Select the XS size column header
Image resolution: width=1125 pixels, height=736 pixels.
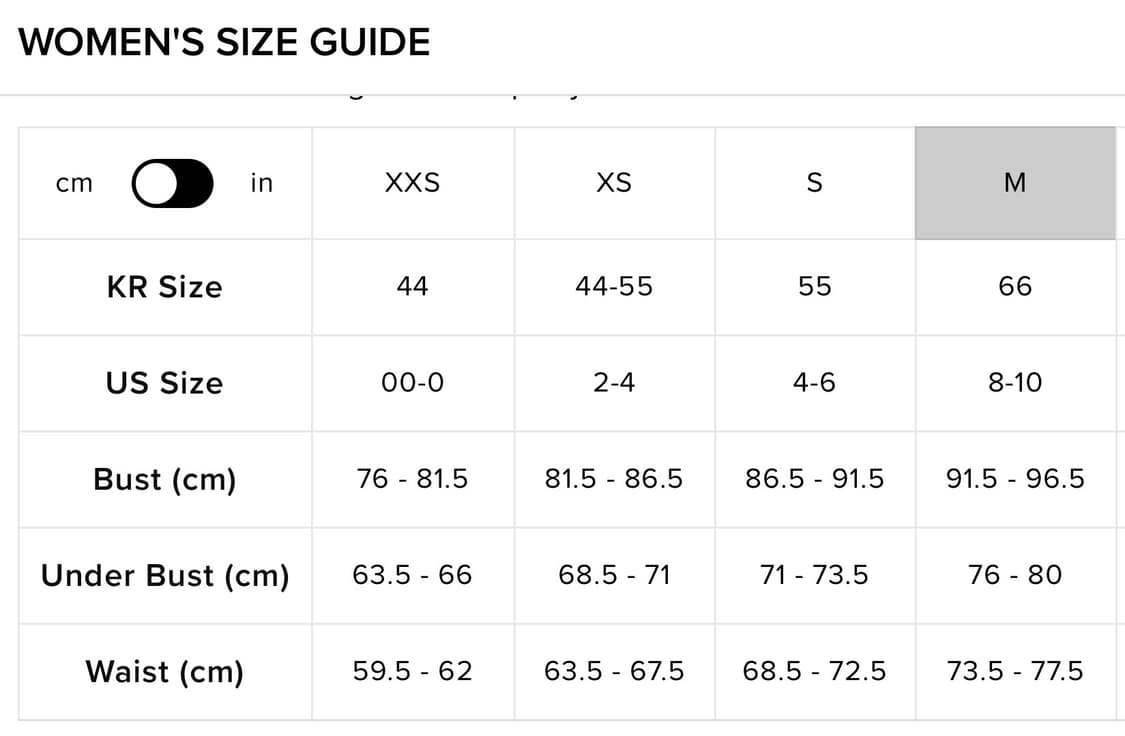point(614,183)
